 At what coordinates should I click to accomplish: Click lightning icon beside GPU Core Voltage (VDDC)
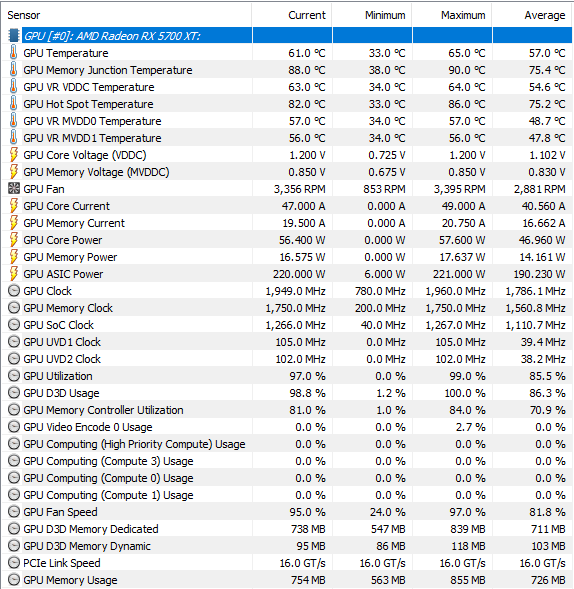pyautogui.click(x=14, y=155)
